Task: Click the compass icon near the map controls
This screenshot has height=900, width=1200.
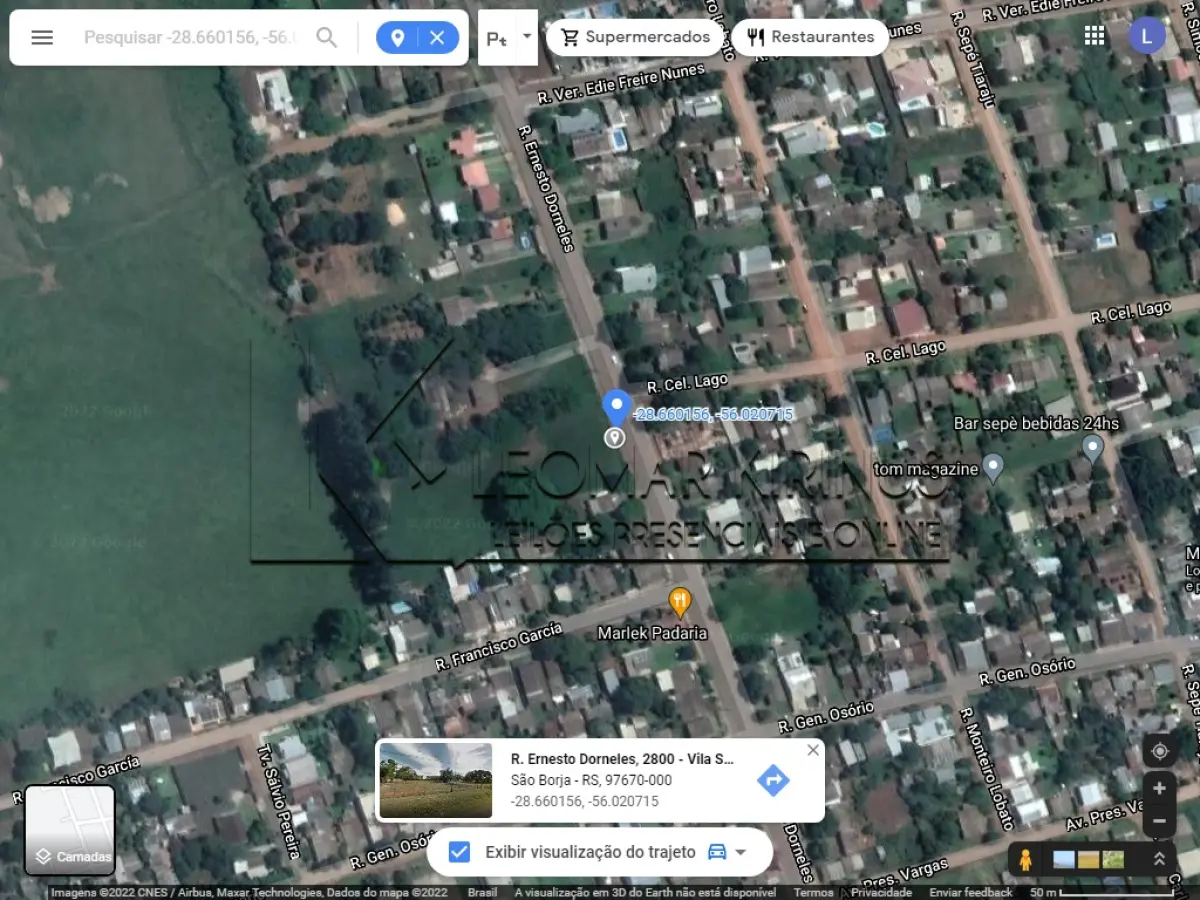Action: (x=1159, y=749)
